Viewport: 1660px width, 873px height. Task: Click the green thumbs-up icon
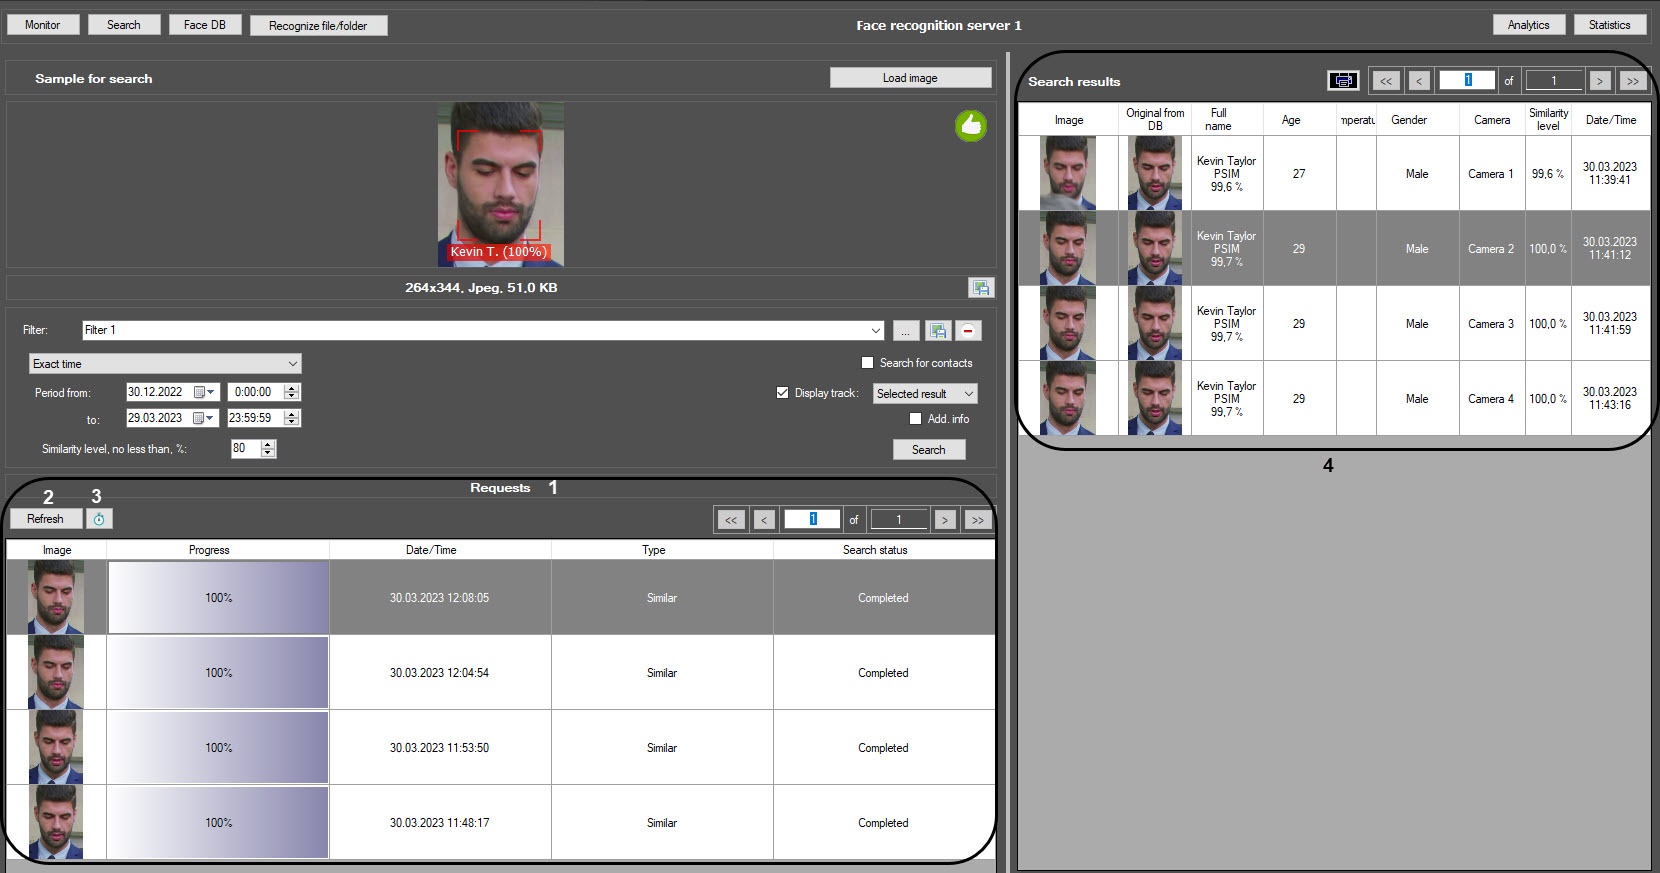pyautogui.click(x=970, y=126)
